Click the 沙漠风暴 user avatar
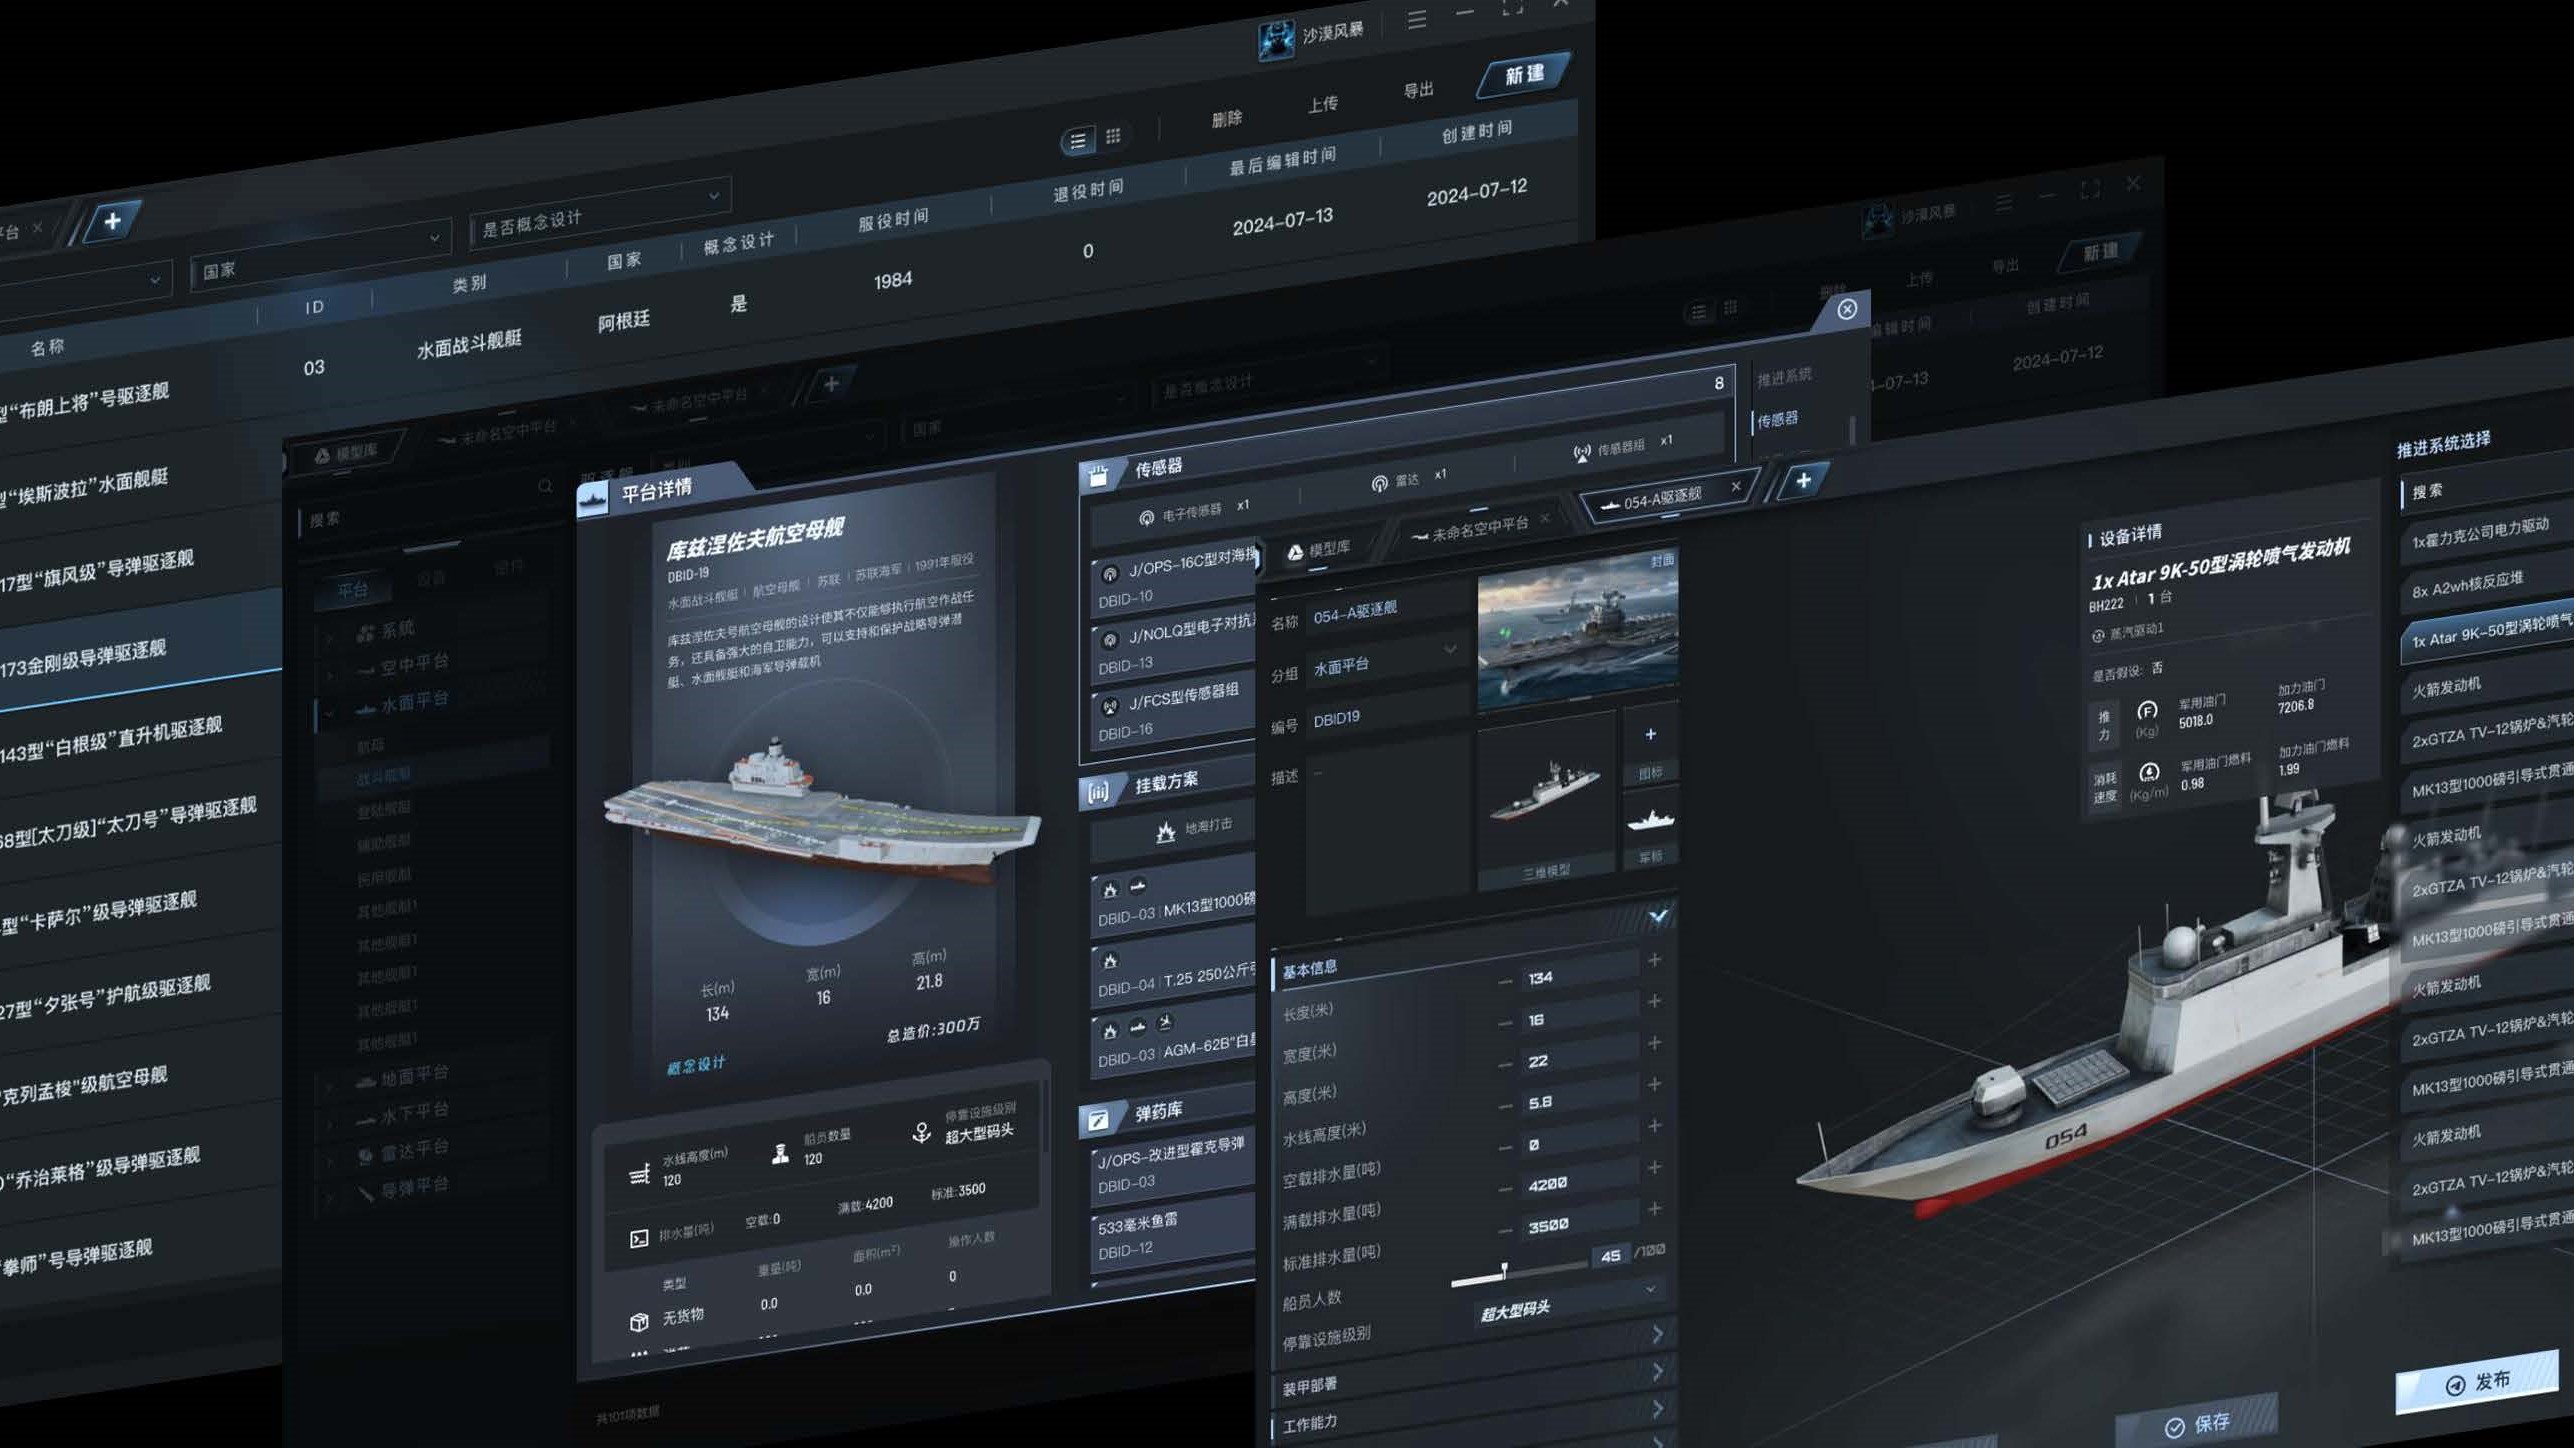The height and width of the screenshot is (1448, 2574). tap(1275, 41)
